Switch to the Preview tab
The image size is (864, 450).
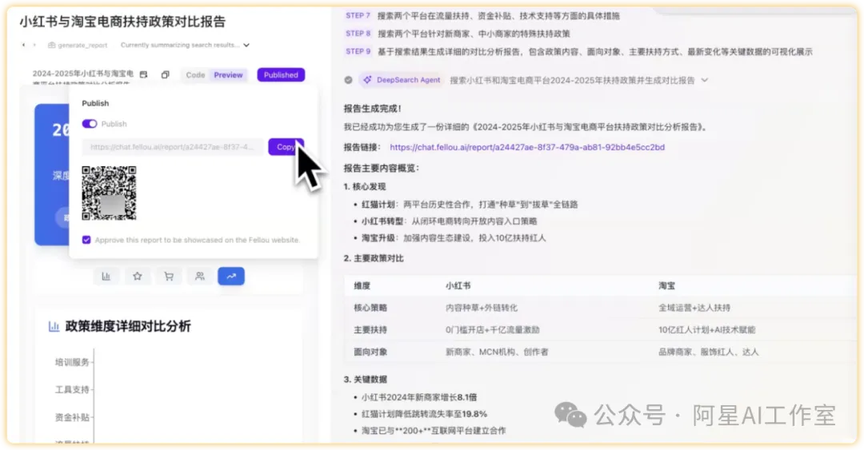pyautogui.click(x=228, y=75)
